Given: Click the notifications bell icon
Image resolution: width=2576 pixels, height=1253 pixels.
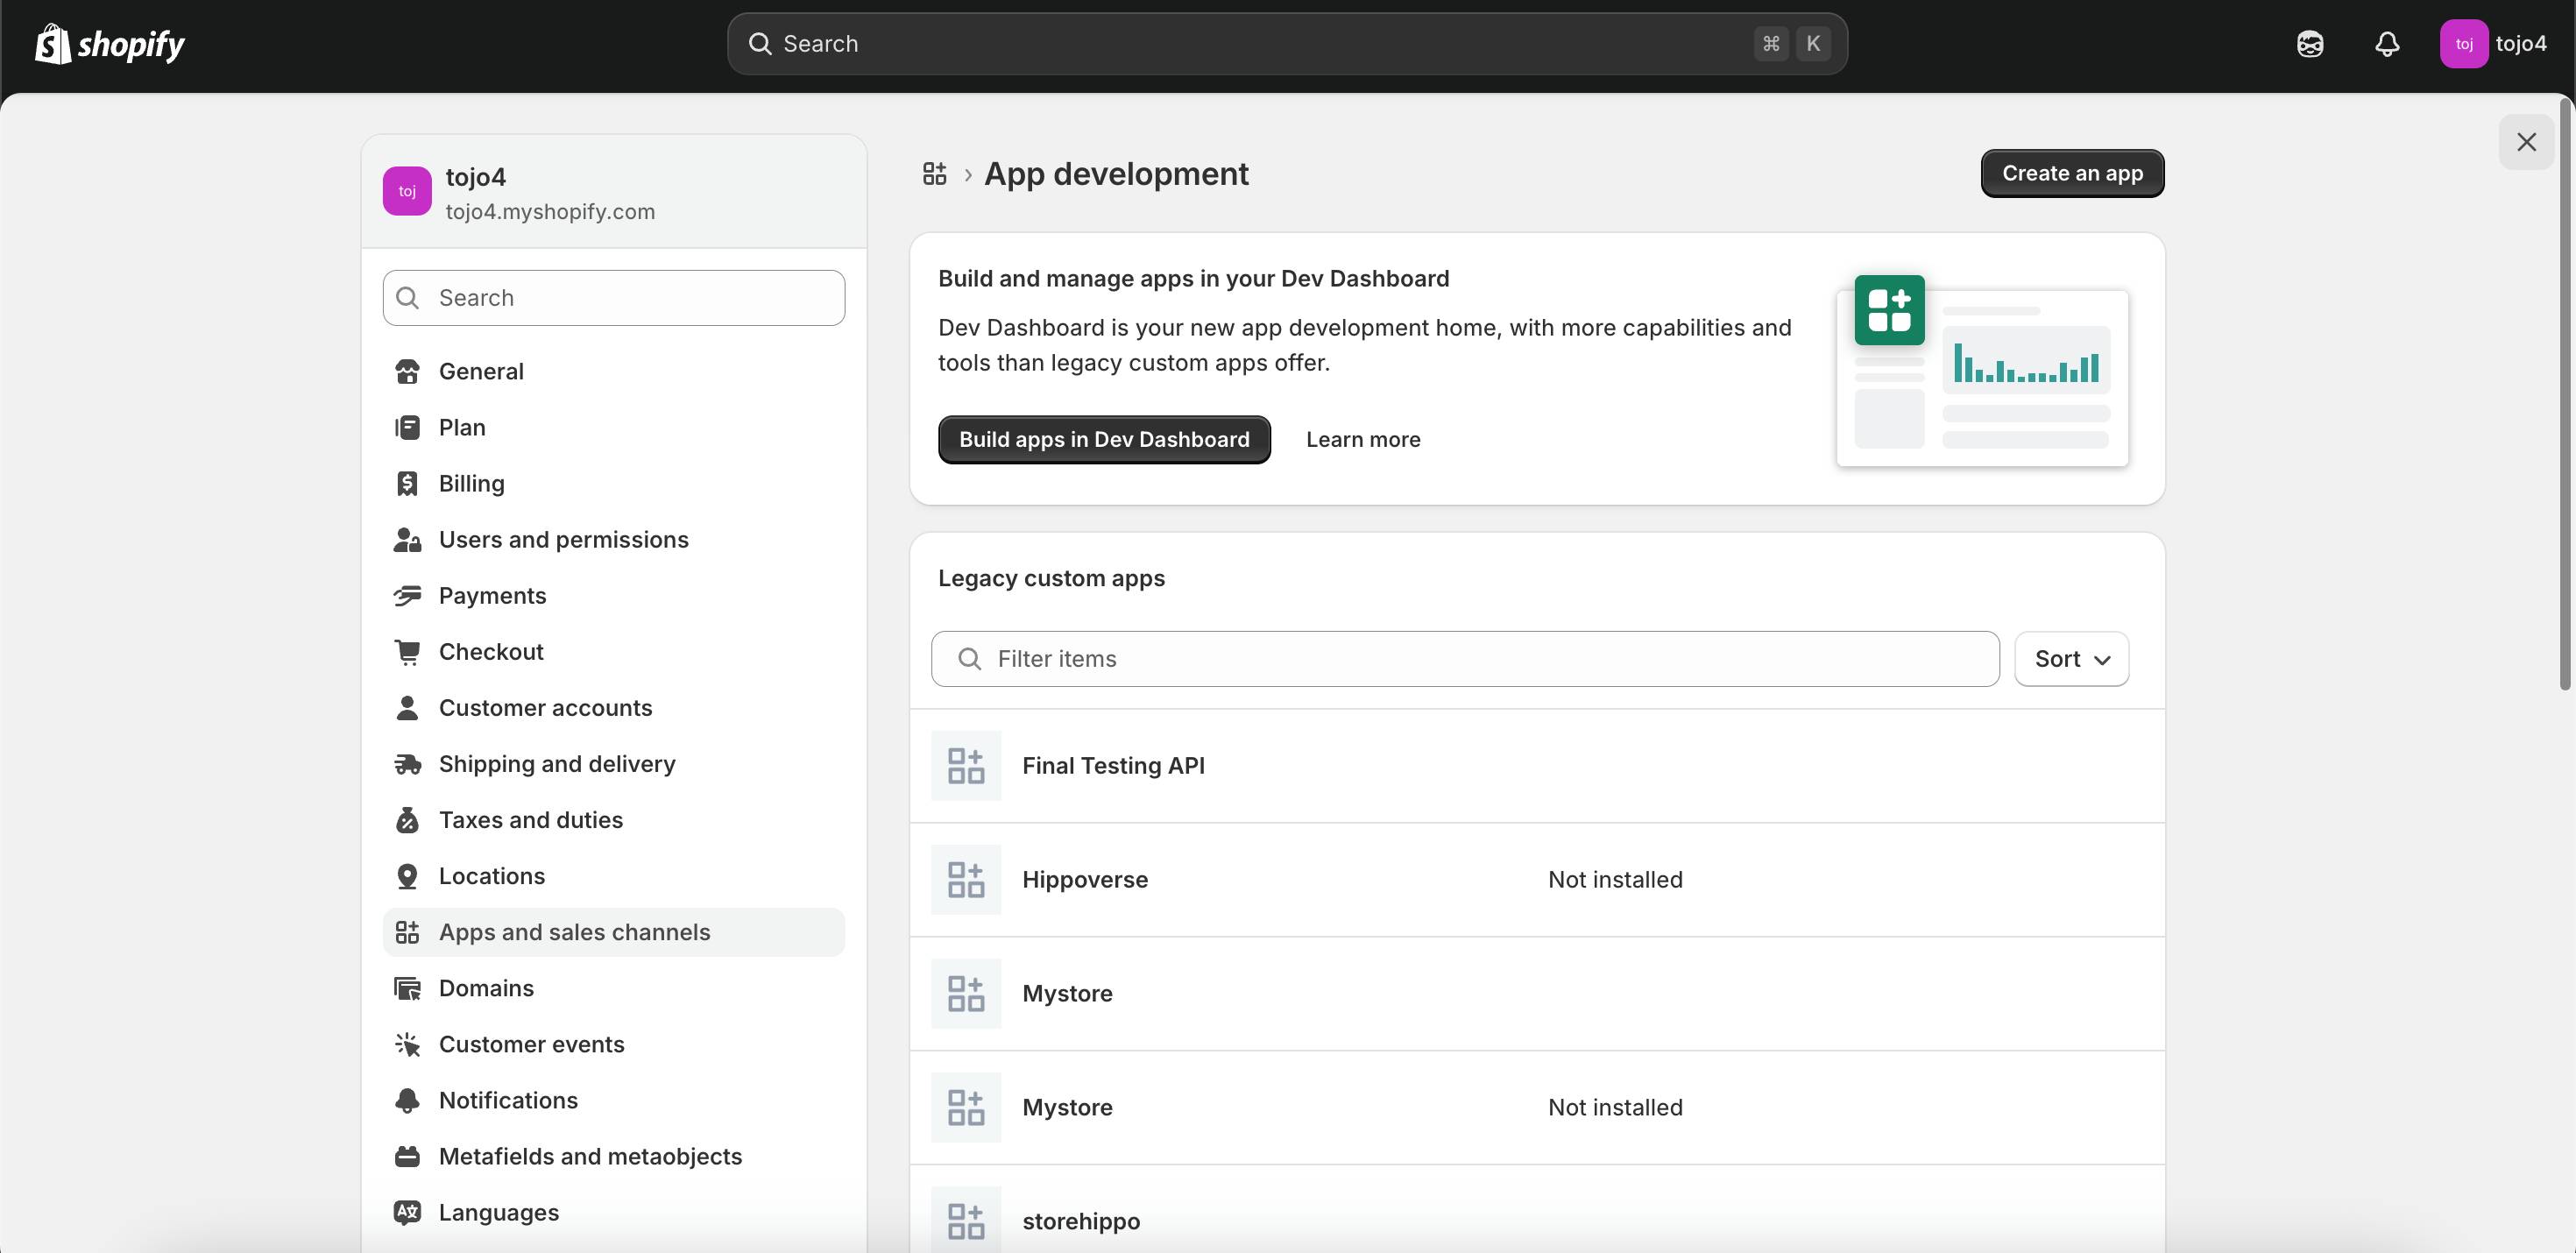Looking at the screenshot, I should pyautogui.click(x=2387, y=44).
